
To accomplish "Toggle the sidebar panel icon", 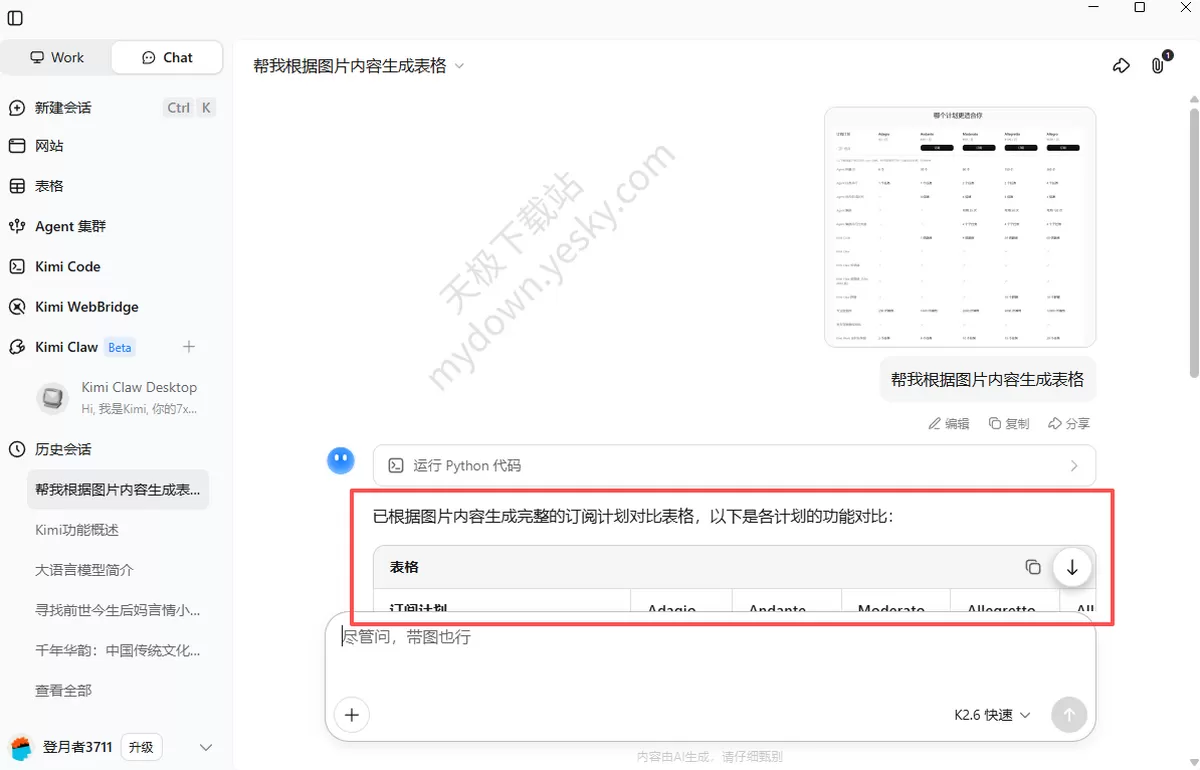I will pyautogui.click(x=15, y=18).
